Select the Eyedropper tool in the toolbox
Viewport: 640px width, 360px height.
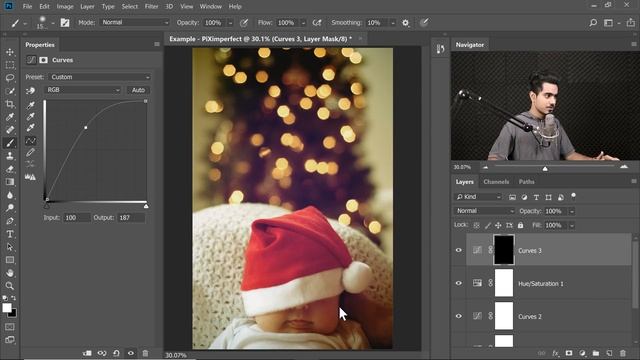(10, 117)
